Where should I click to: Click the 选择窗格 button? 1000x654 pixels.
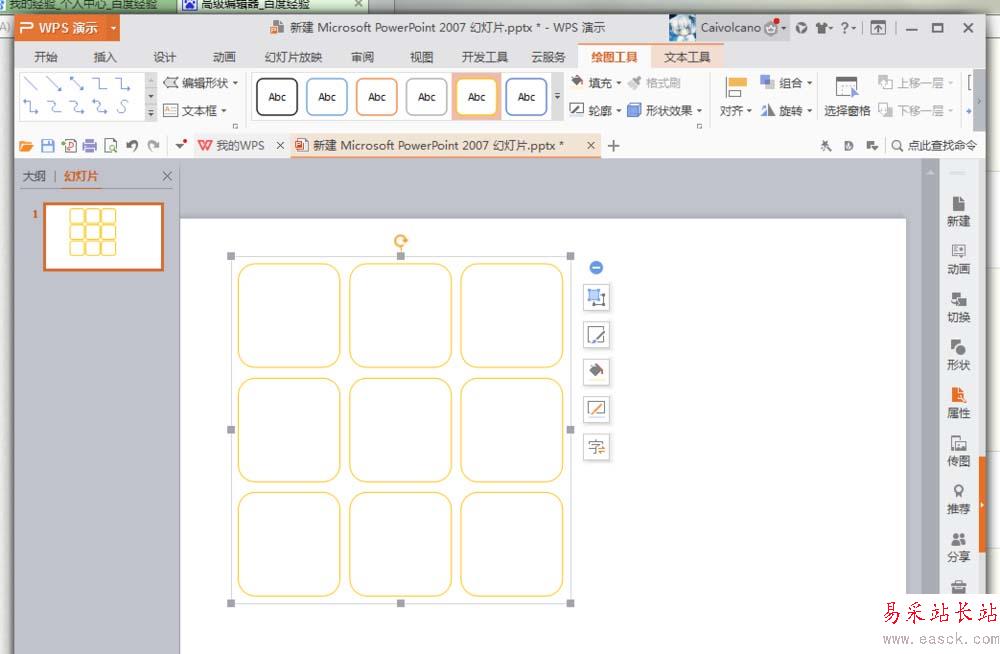point(846,97)
